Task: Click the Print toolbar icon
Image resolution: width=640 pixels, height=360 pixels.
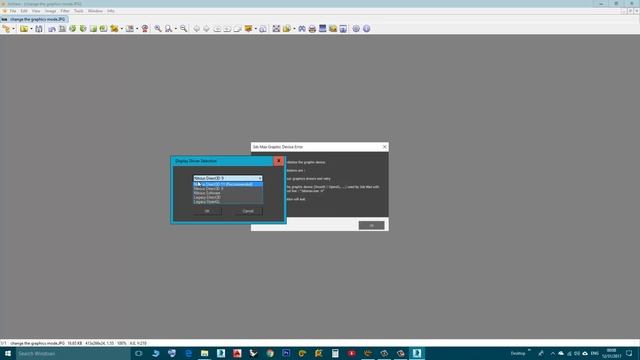Action: coord(312,29)
